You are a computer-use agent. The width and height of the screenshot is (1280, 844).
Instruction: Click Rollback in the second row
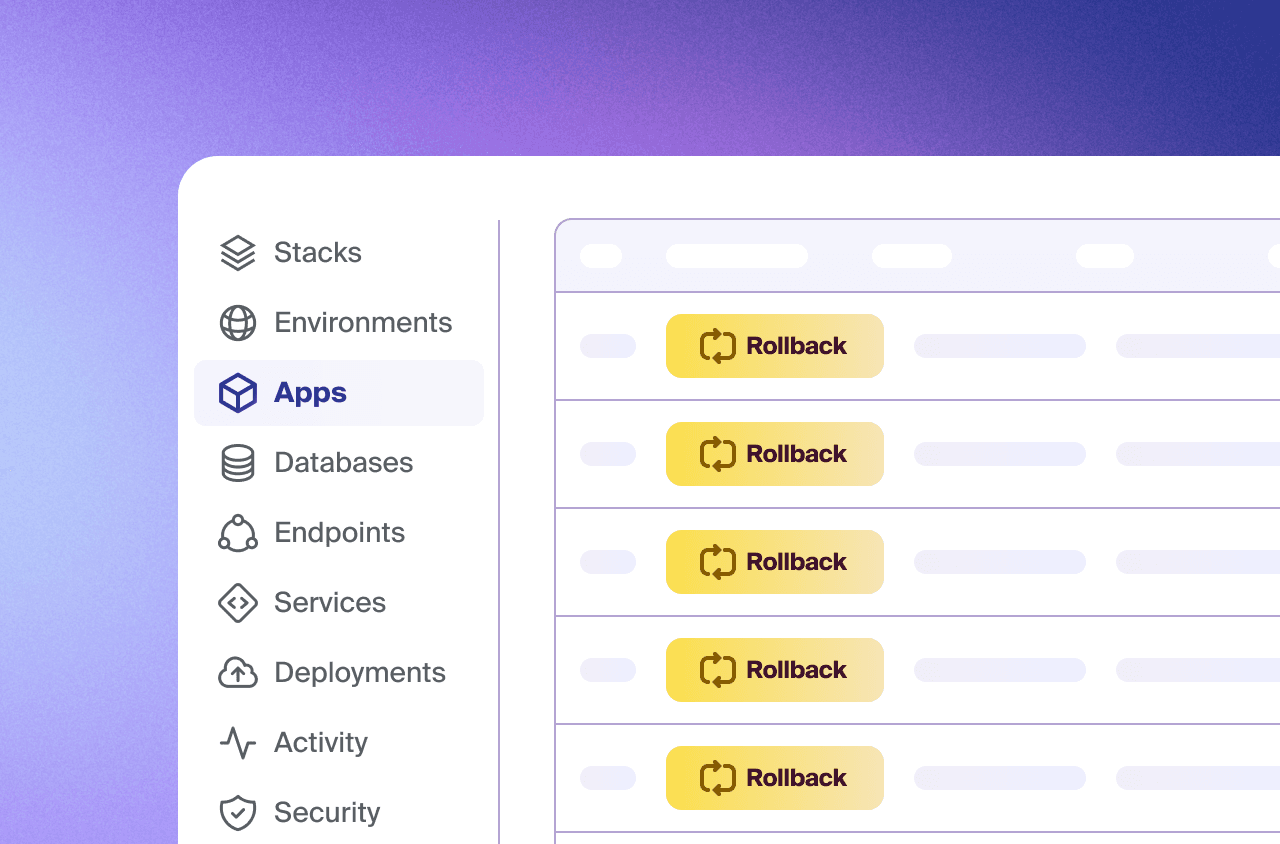tap(775, 454)
